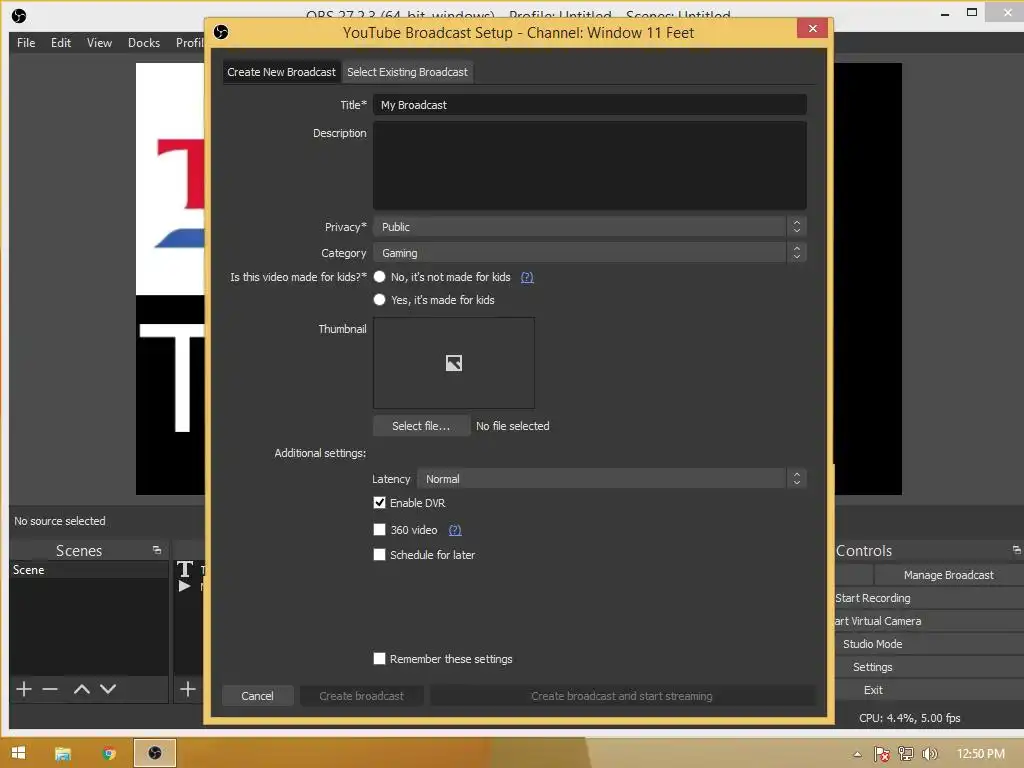Click the OBS logo in the main window title bar
The image size is (1024, 768).
(19, 16)
